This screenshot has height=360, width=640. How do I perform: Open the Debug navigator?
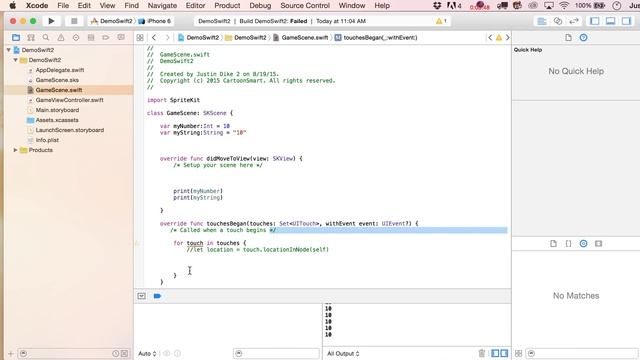coord(91,38)
